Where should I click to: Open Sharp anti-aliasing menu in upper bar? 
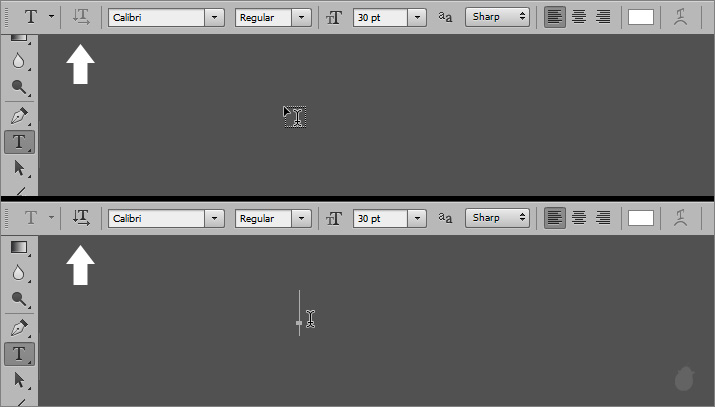point(497,17)
